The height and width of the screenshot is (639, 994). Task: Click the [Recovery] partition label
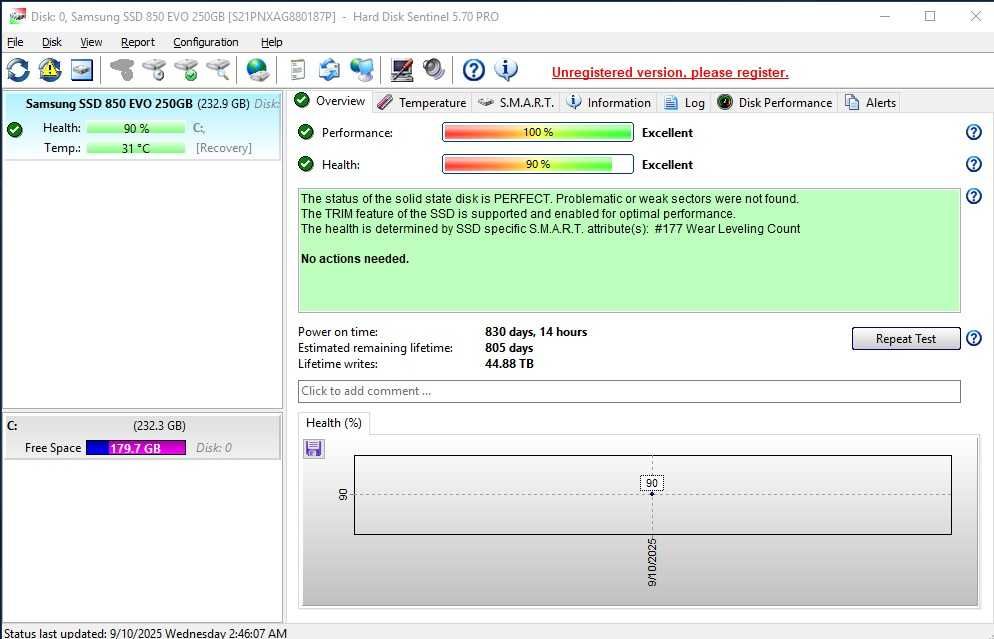(224, 148)
